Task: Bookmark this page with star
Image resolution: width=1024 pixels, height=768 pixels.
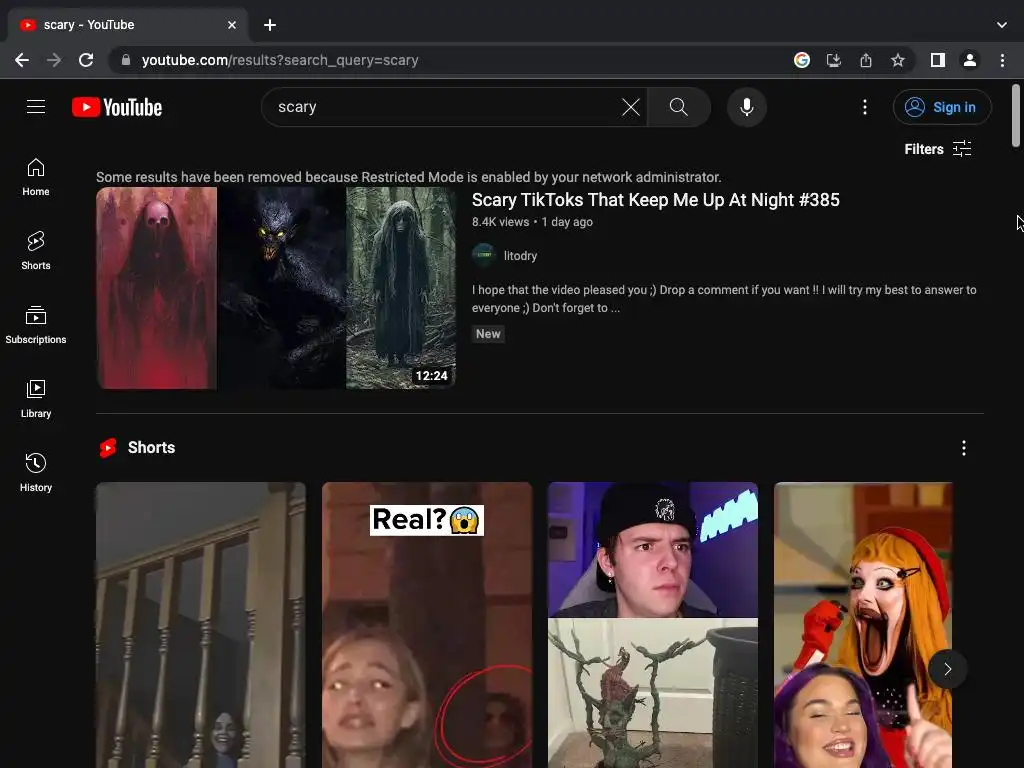Action: point(898,60)
